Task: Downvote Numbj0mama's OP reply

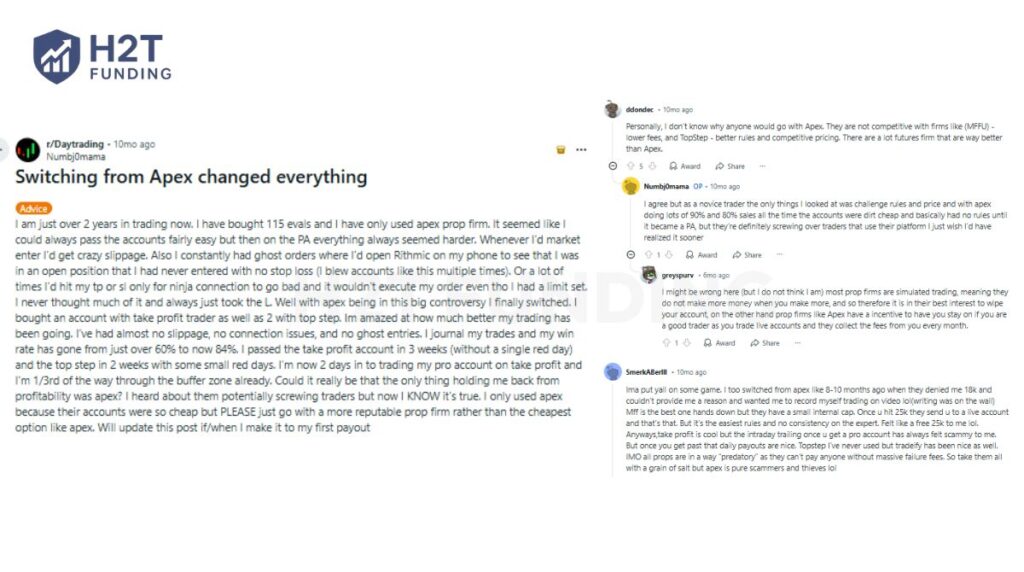Action: pos(668,255)
